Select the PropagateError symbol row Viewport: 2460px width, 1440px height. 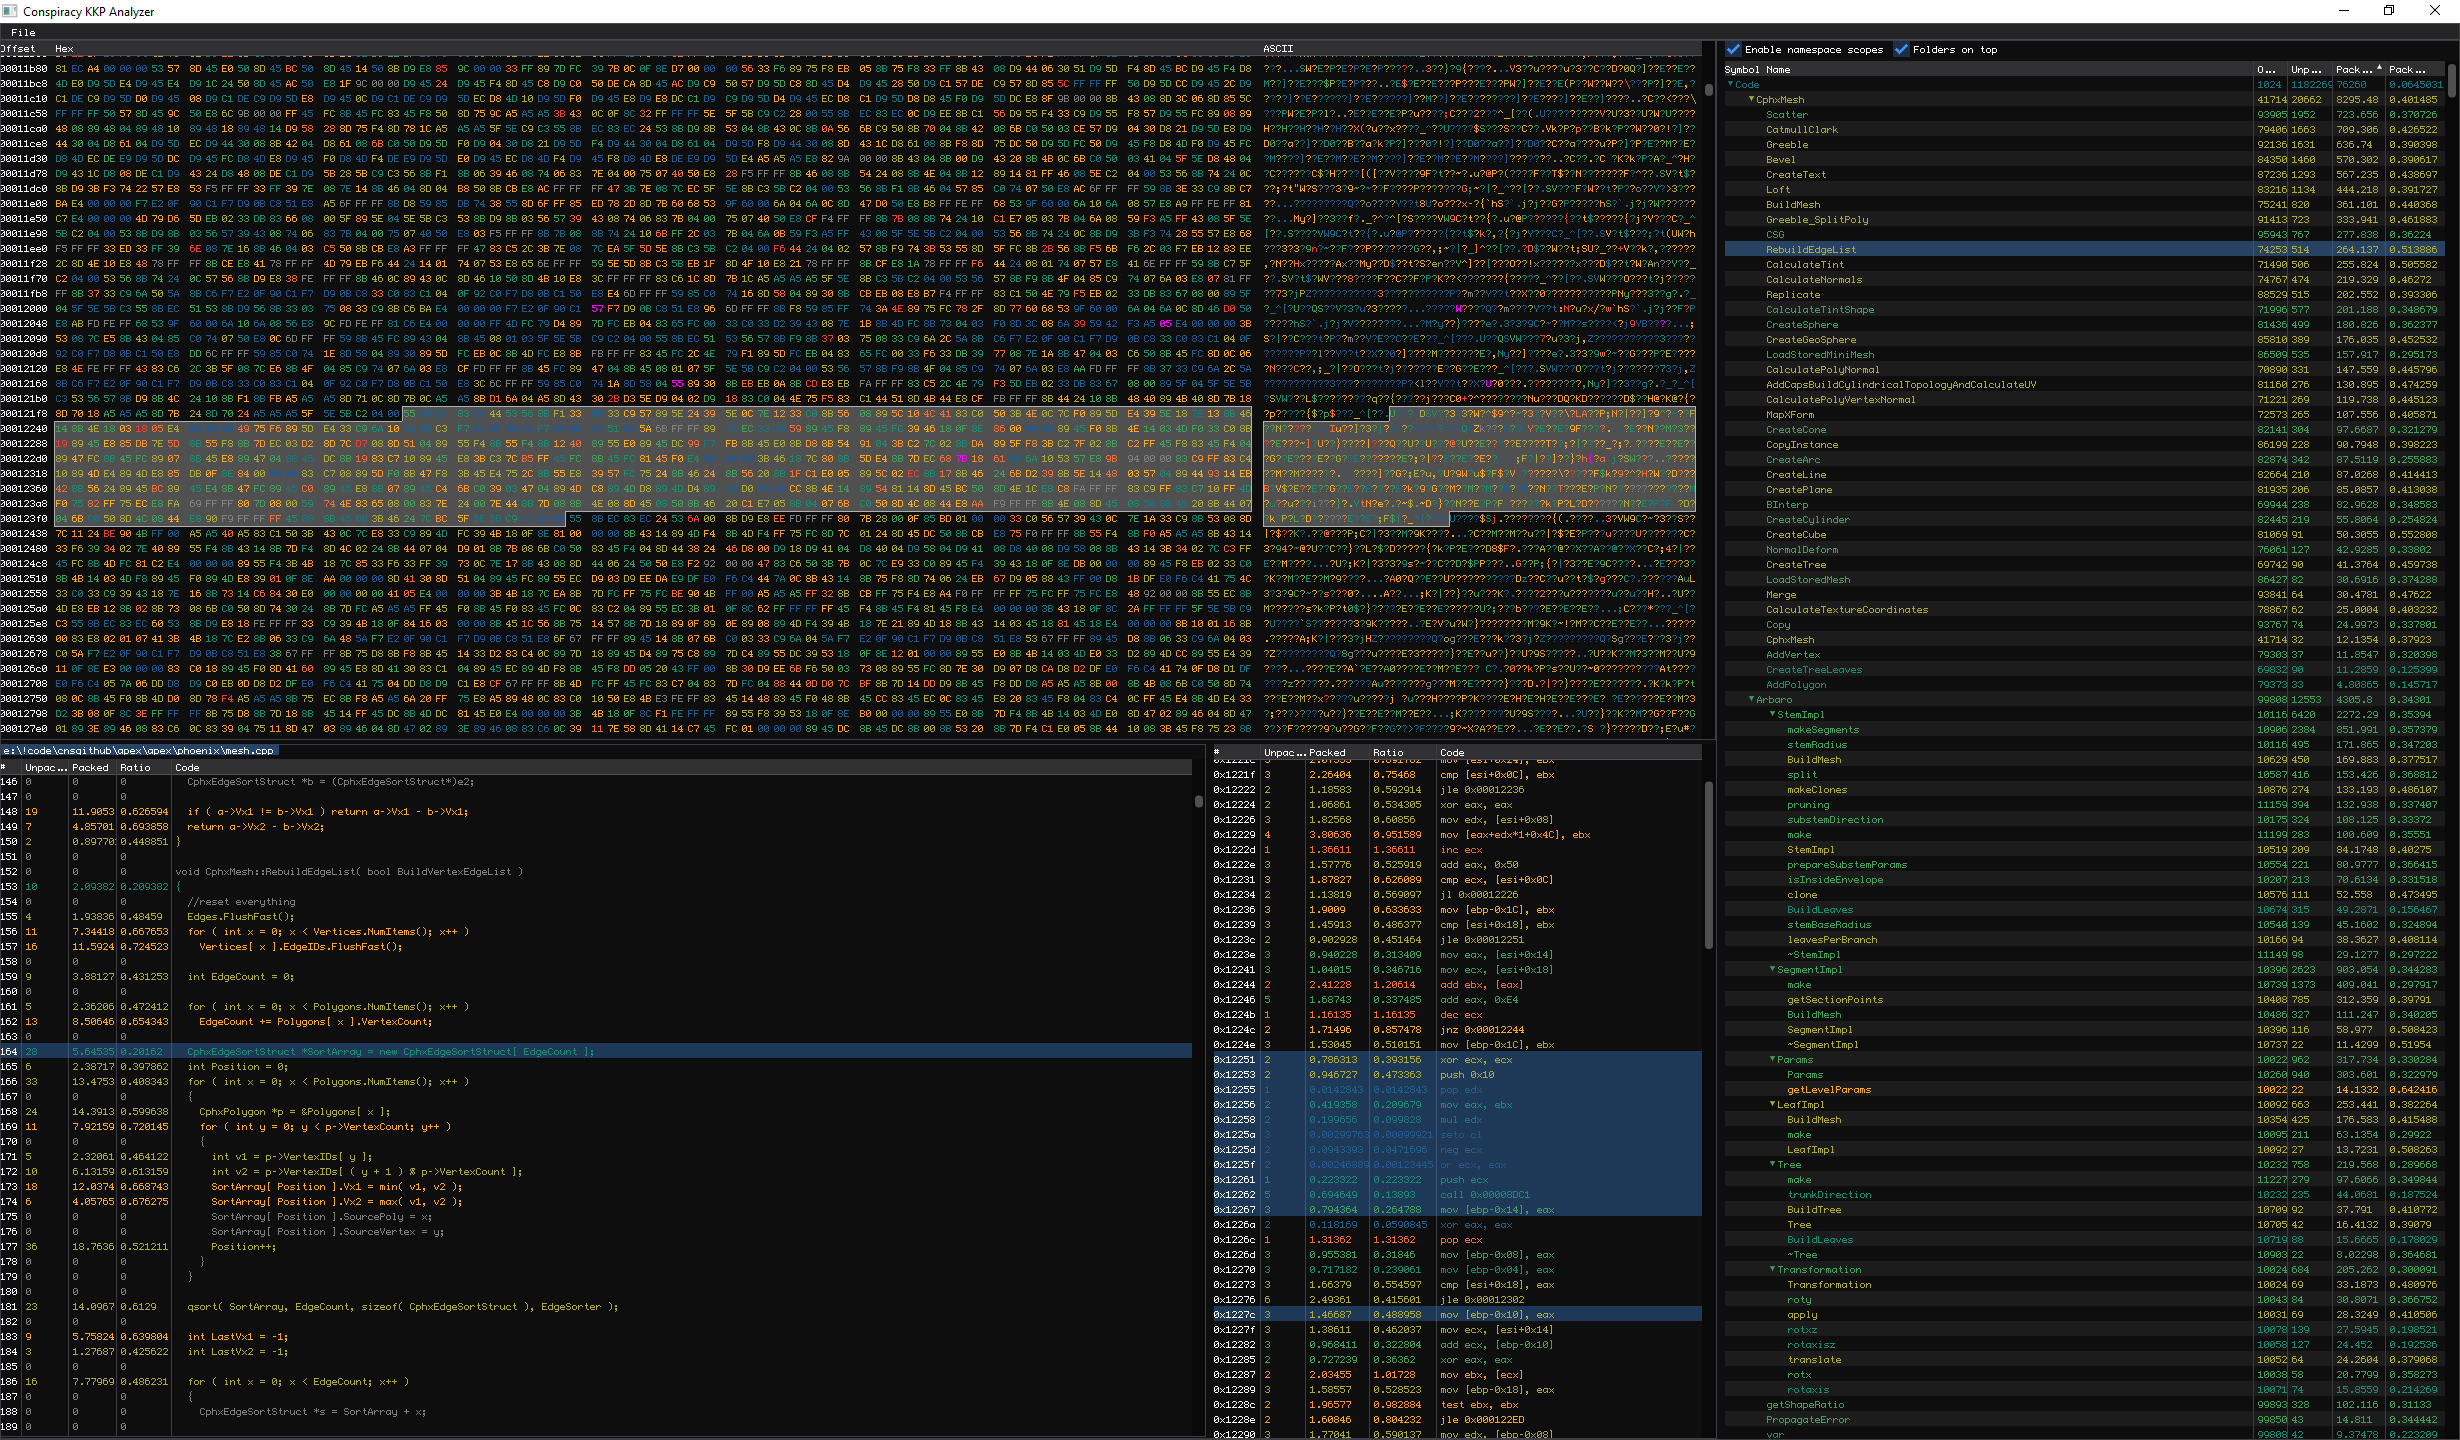point(2083,1419)
